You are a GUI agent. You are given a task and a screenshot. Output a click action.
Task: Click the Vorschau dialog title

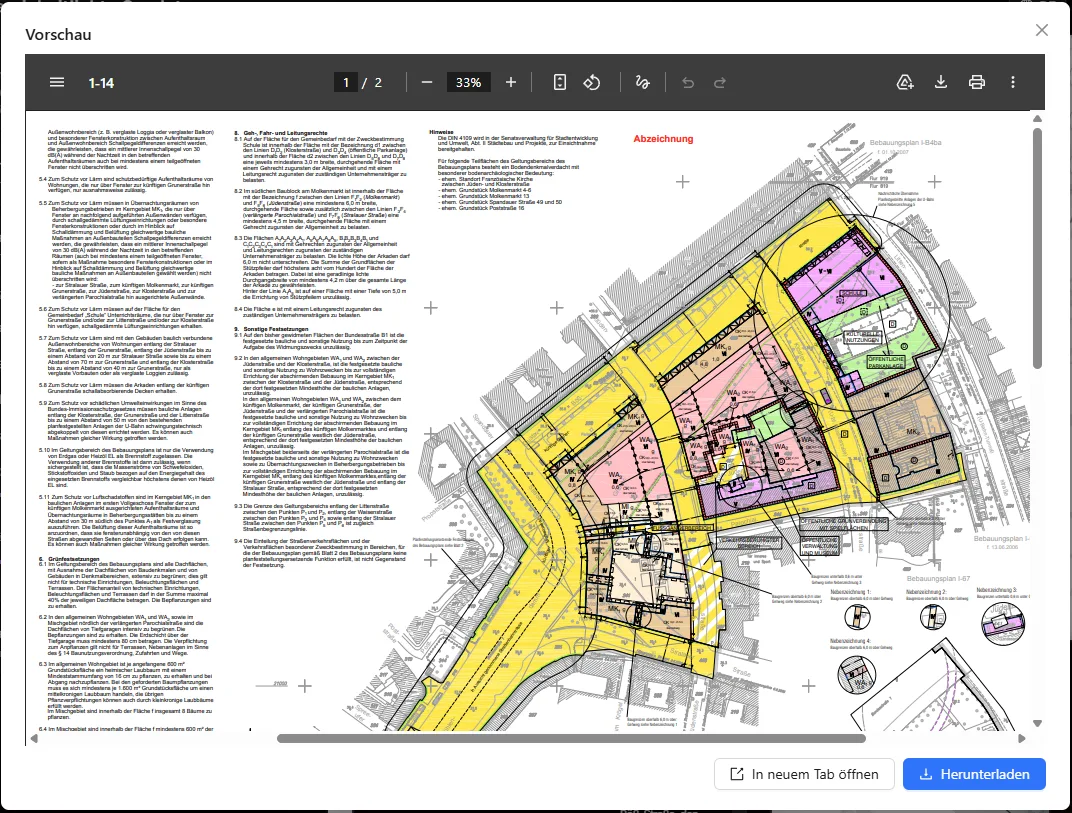tap(58, 34)
